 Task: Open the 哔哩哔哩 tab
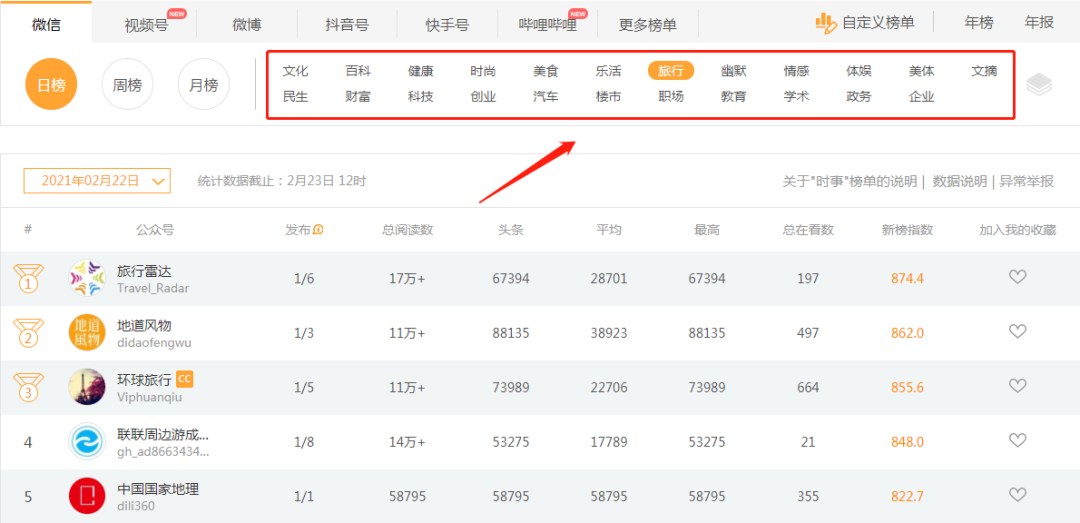pyautogui.click(x=547, y=25)
